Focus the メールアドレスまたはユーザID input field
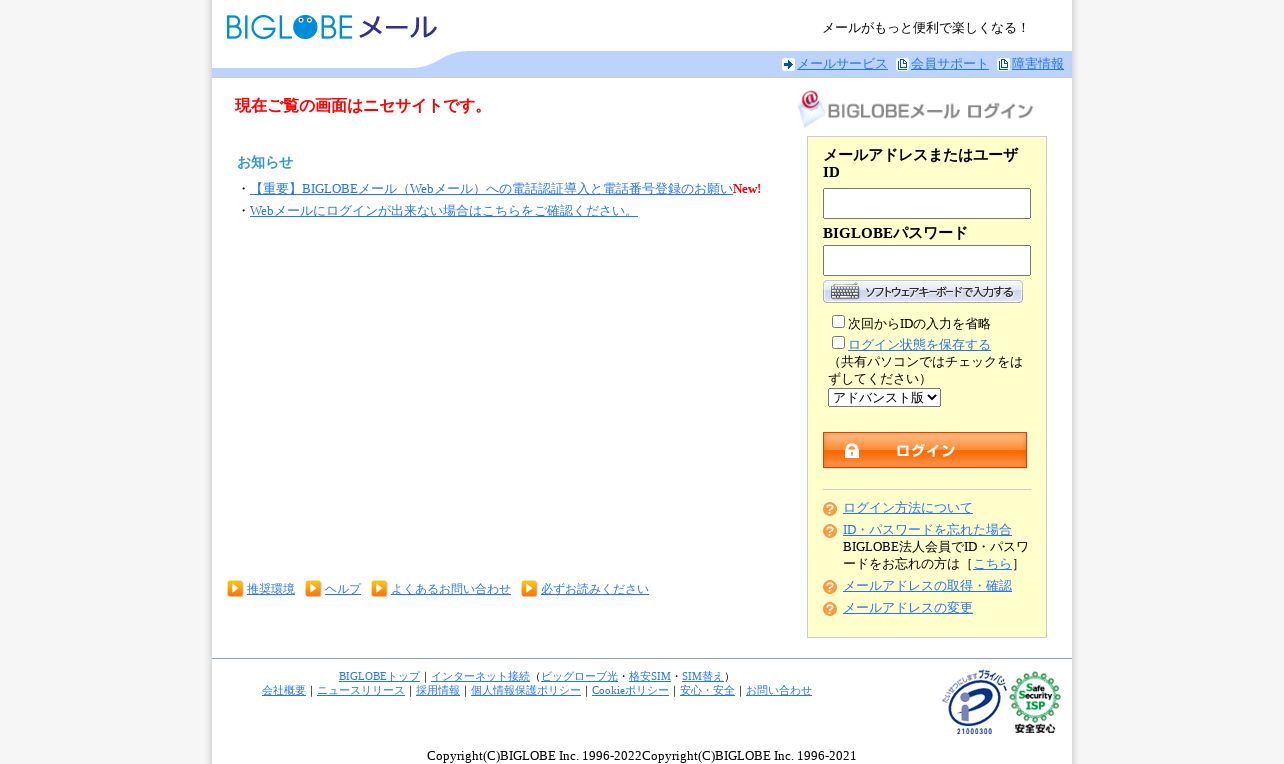This screenshot has height=764, width=1284. pos(927,203)
